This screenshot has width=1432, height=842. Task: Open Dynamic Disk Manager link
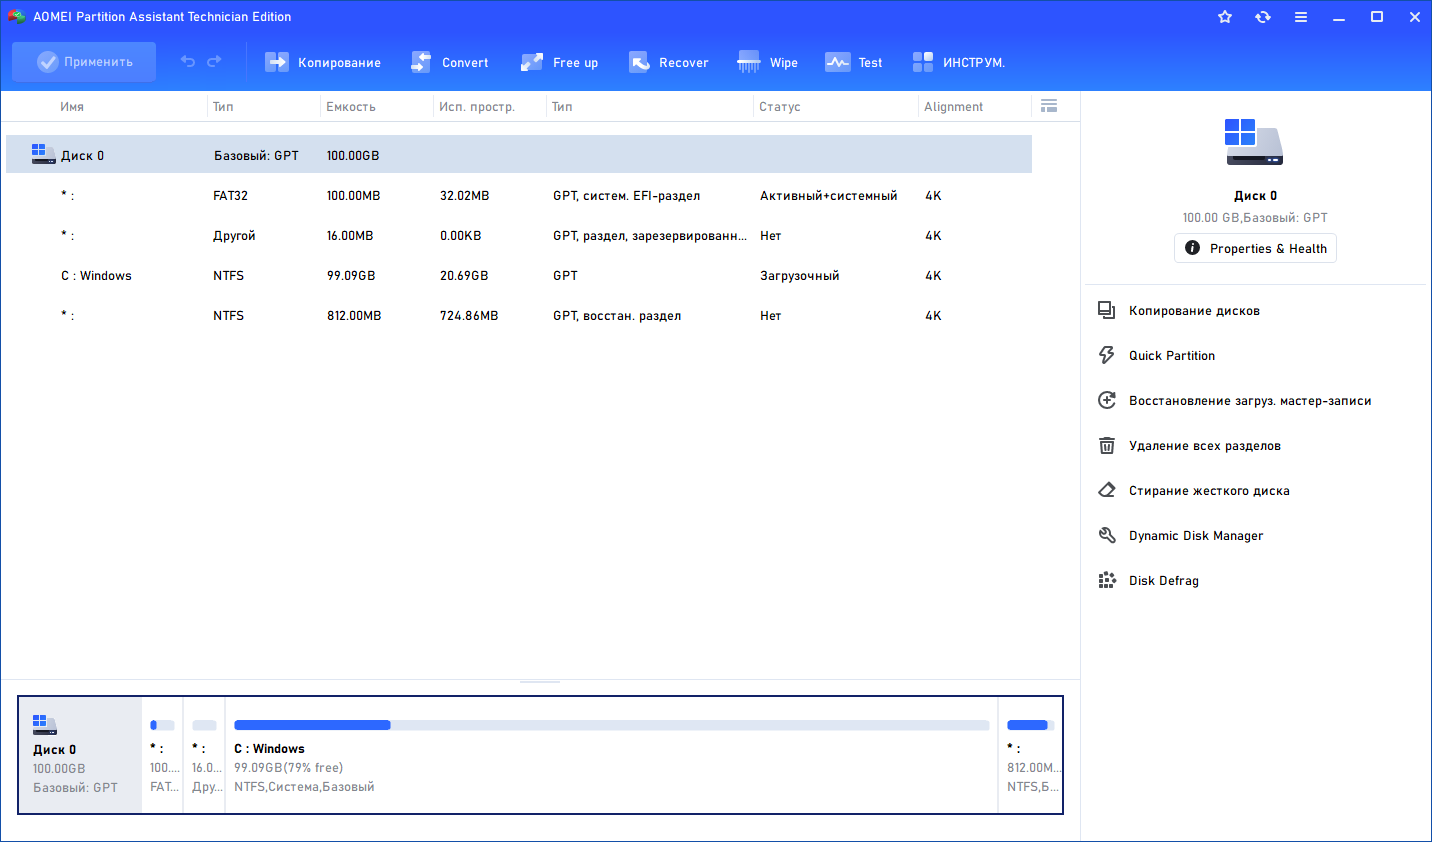point(1196,536)
